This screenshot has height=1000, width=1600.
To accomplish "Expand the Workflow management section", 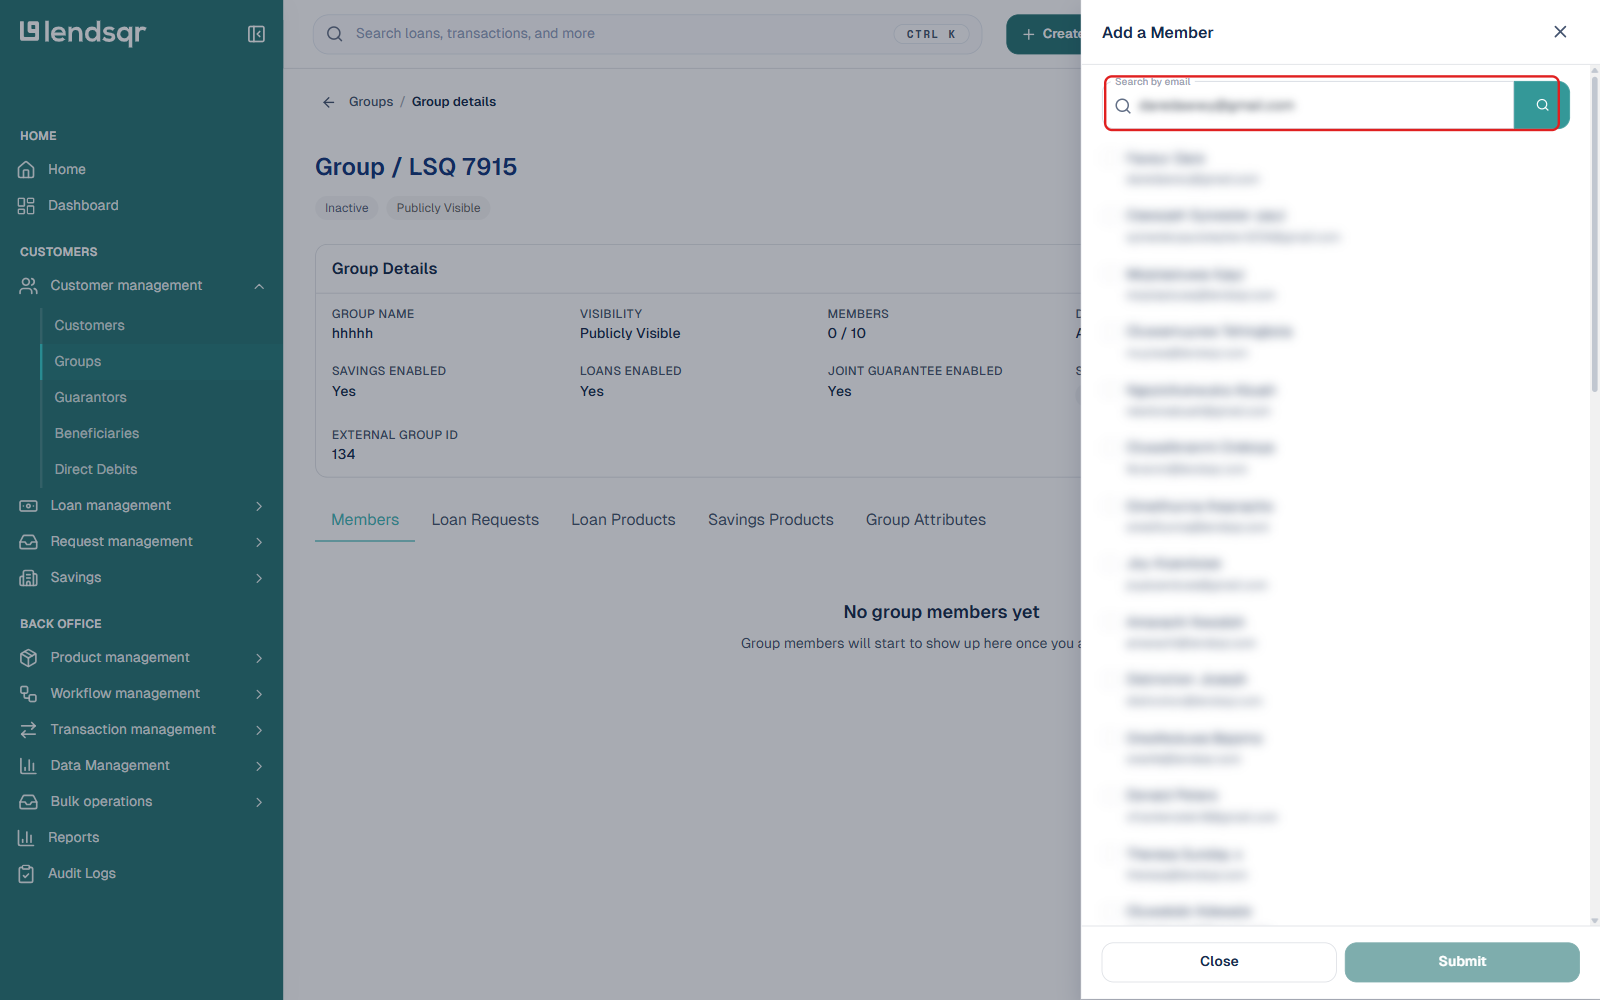I will pos(259,694).
